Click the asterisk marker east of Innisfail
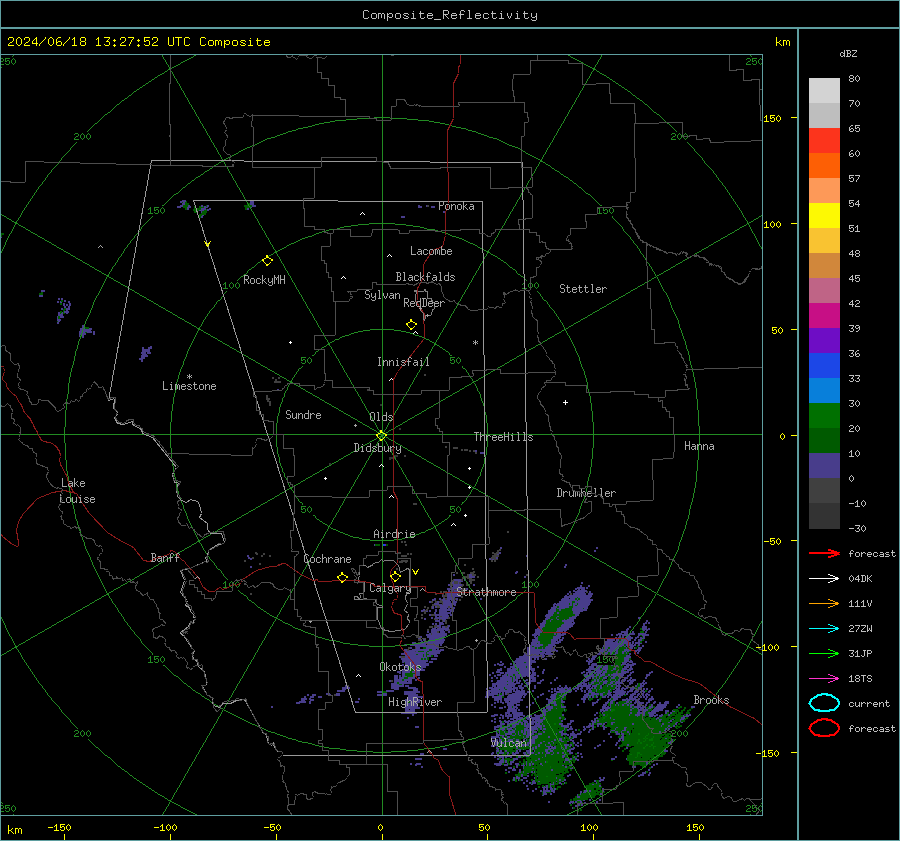Image resolution: width=900 pixels, height=841 pixels. click(x=475, y=343)
